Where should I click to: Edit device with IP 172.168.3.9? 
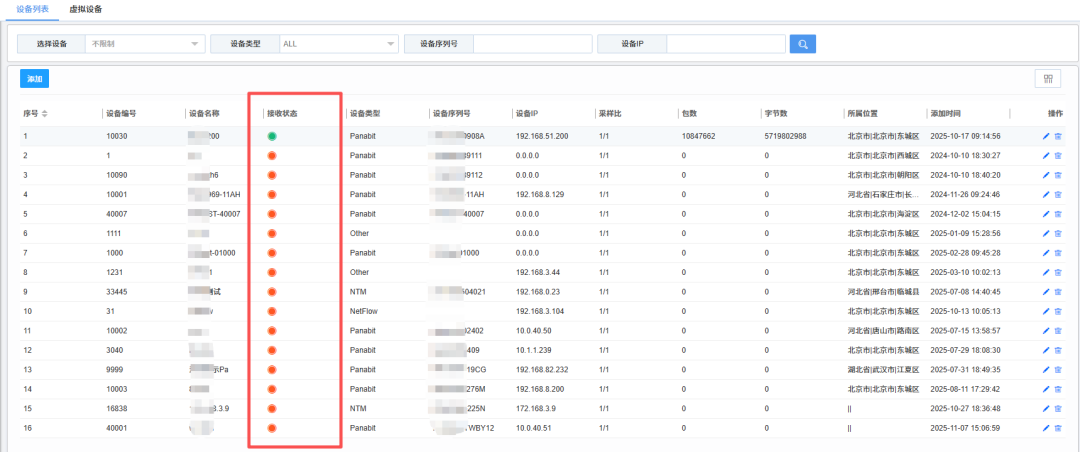point(1046,409)
